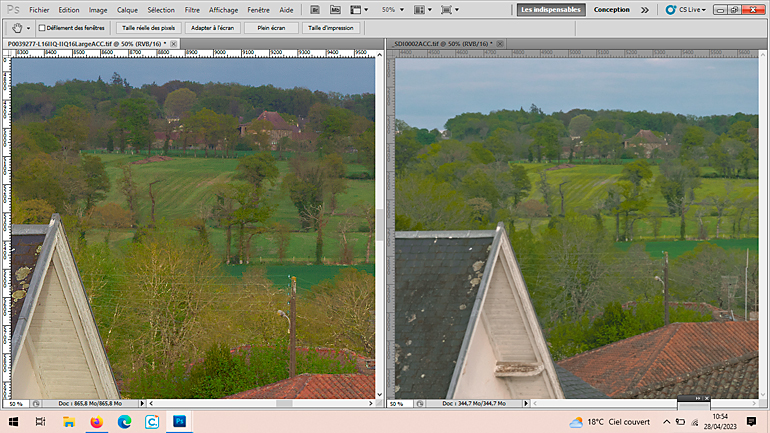This screenshot has width=770, height=433.
Task: Open Mini Bridge via the Mb icon
Action: click(335, 10)
